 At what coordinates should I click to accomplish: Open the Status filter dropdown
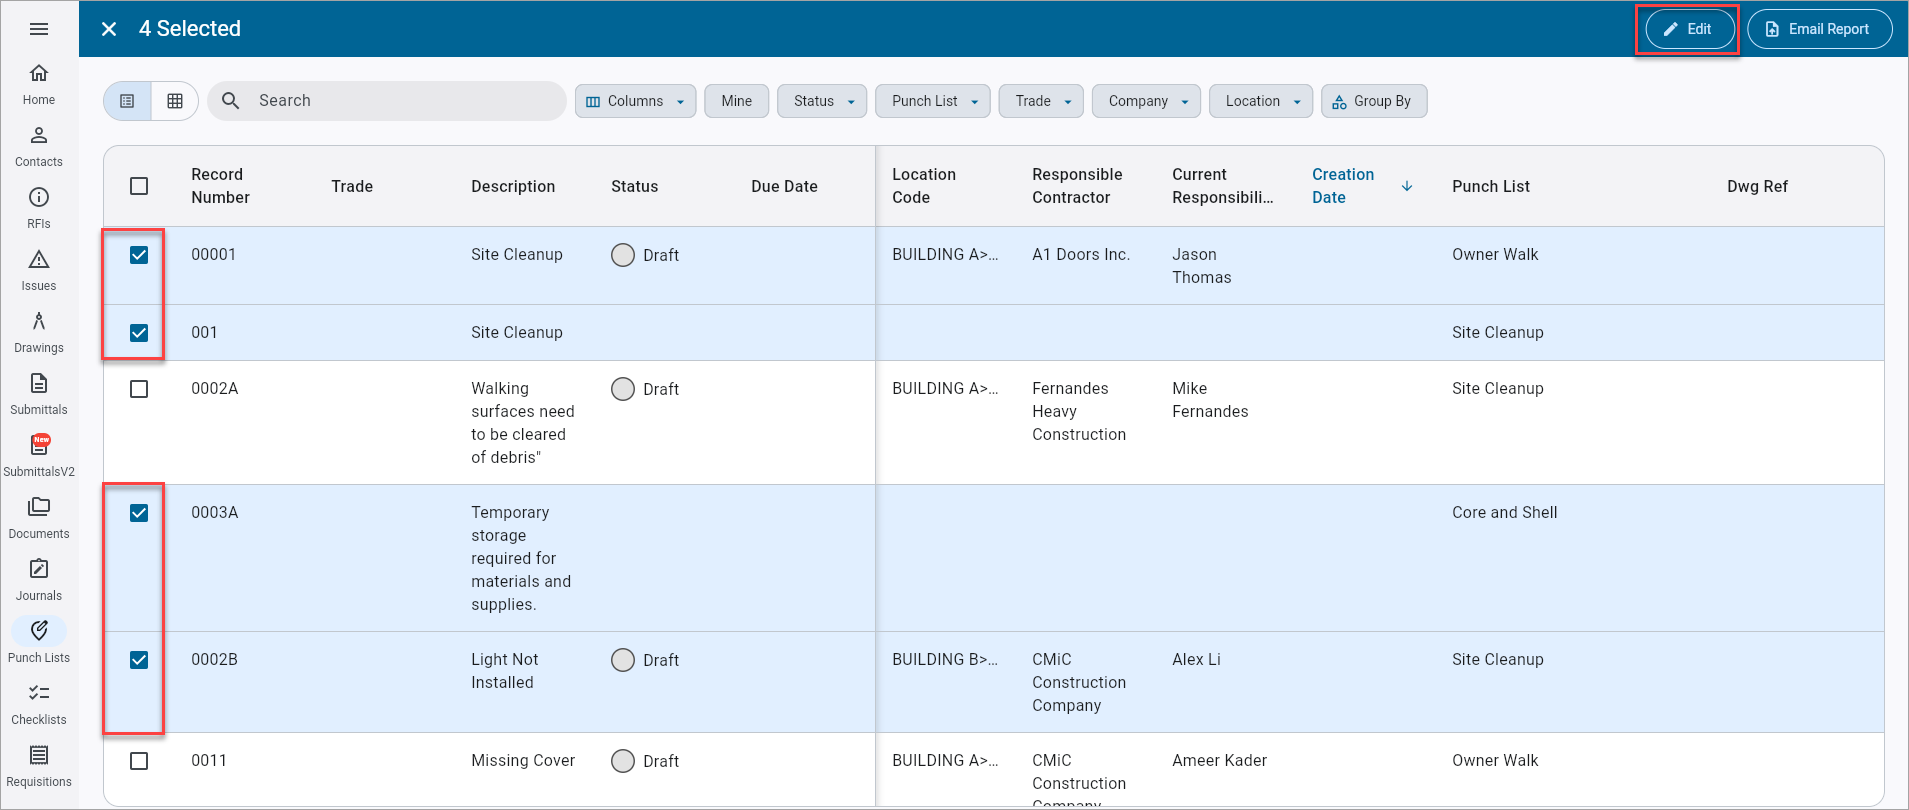click(x=822, y=101)
